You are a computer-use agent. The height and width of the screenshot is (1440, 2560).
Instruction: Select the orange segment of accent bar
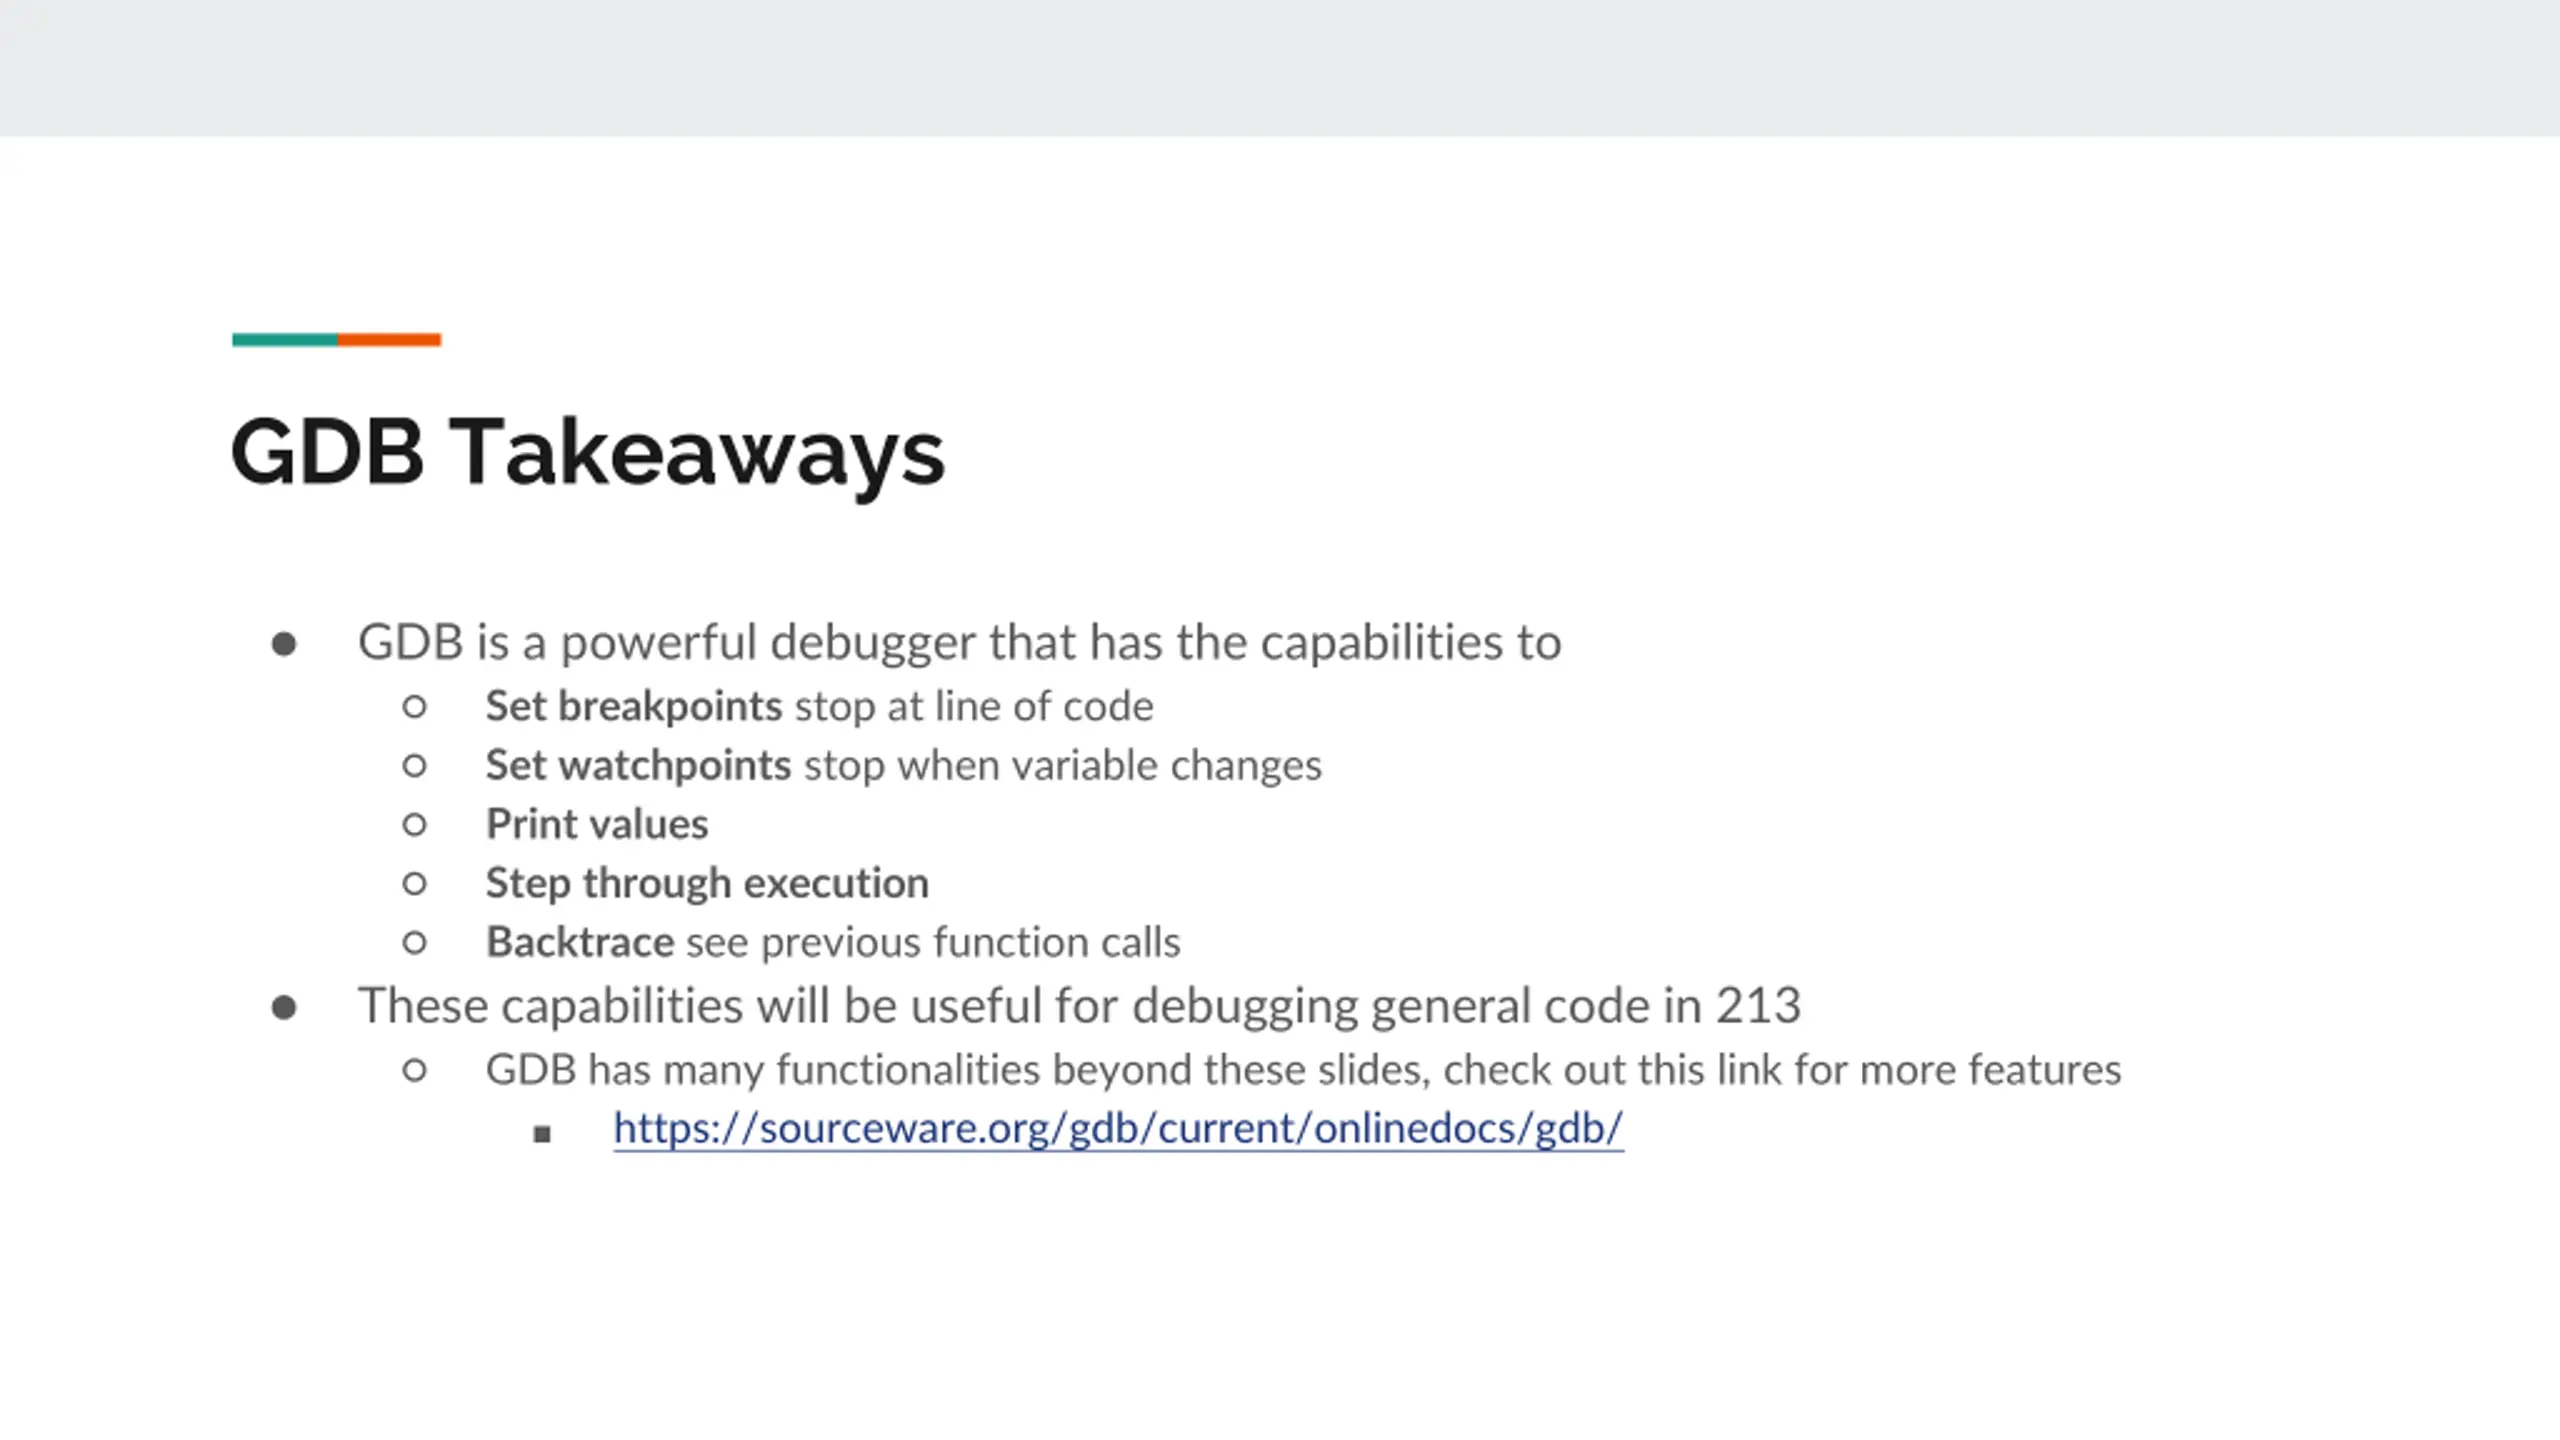[389, 340]
